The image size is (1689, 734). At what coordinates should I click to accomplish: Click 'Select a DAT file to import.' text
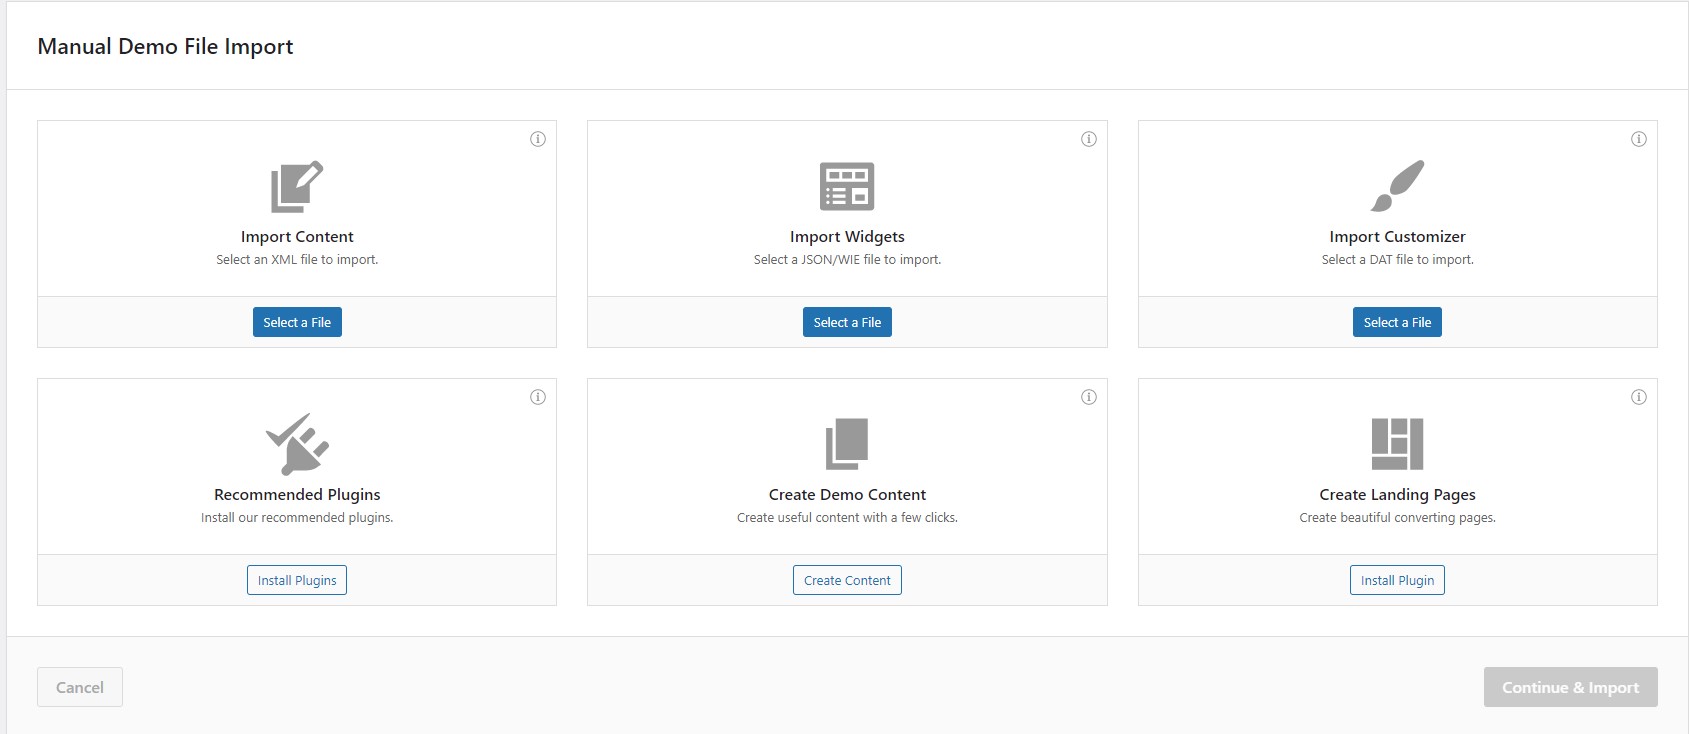point(1397,260)
